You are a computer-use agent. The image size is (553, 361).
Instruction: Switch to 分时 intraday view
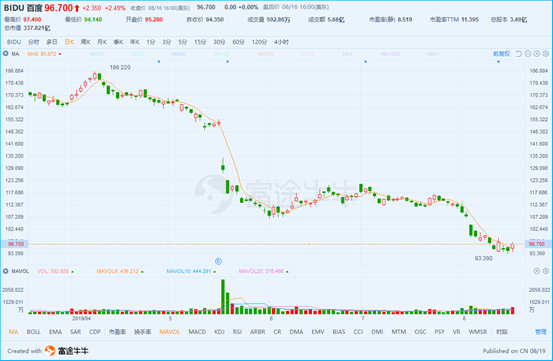tap(34, 42)
